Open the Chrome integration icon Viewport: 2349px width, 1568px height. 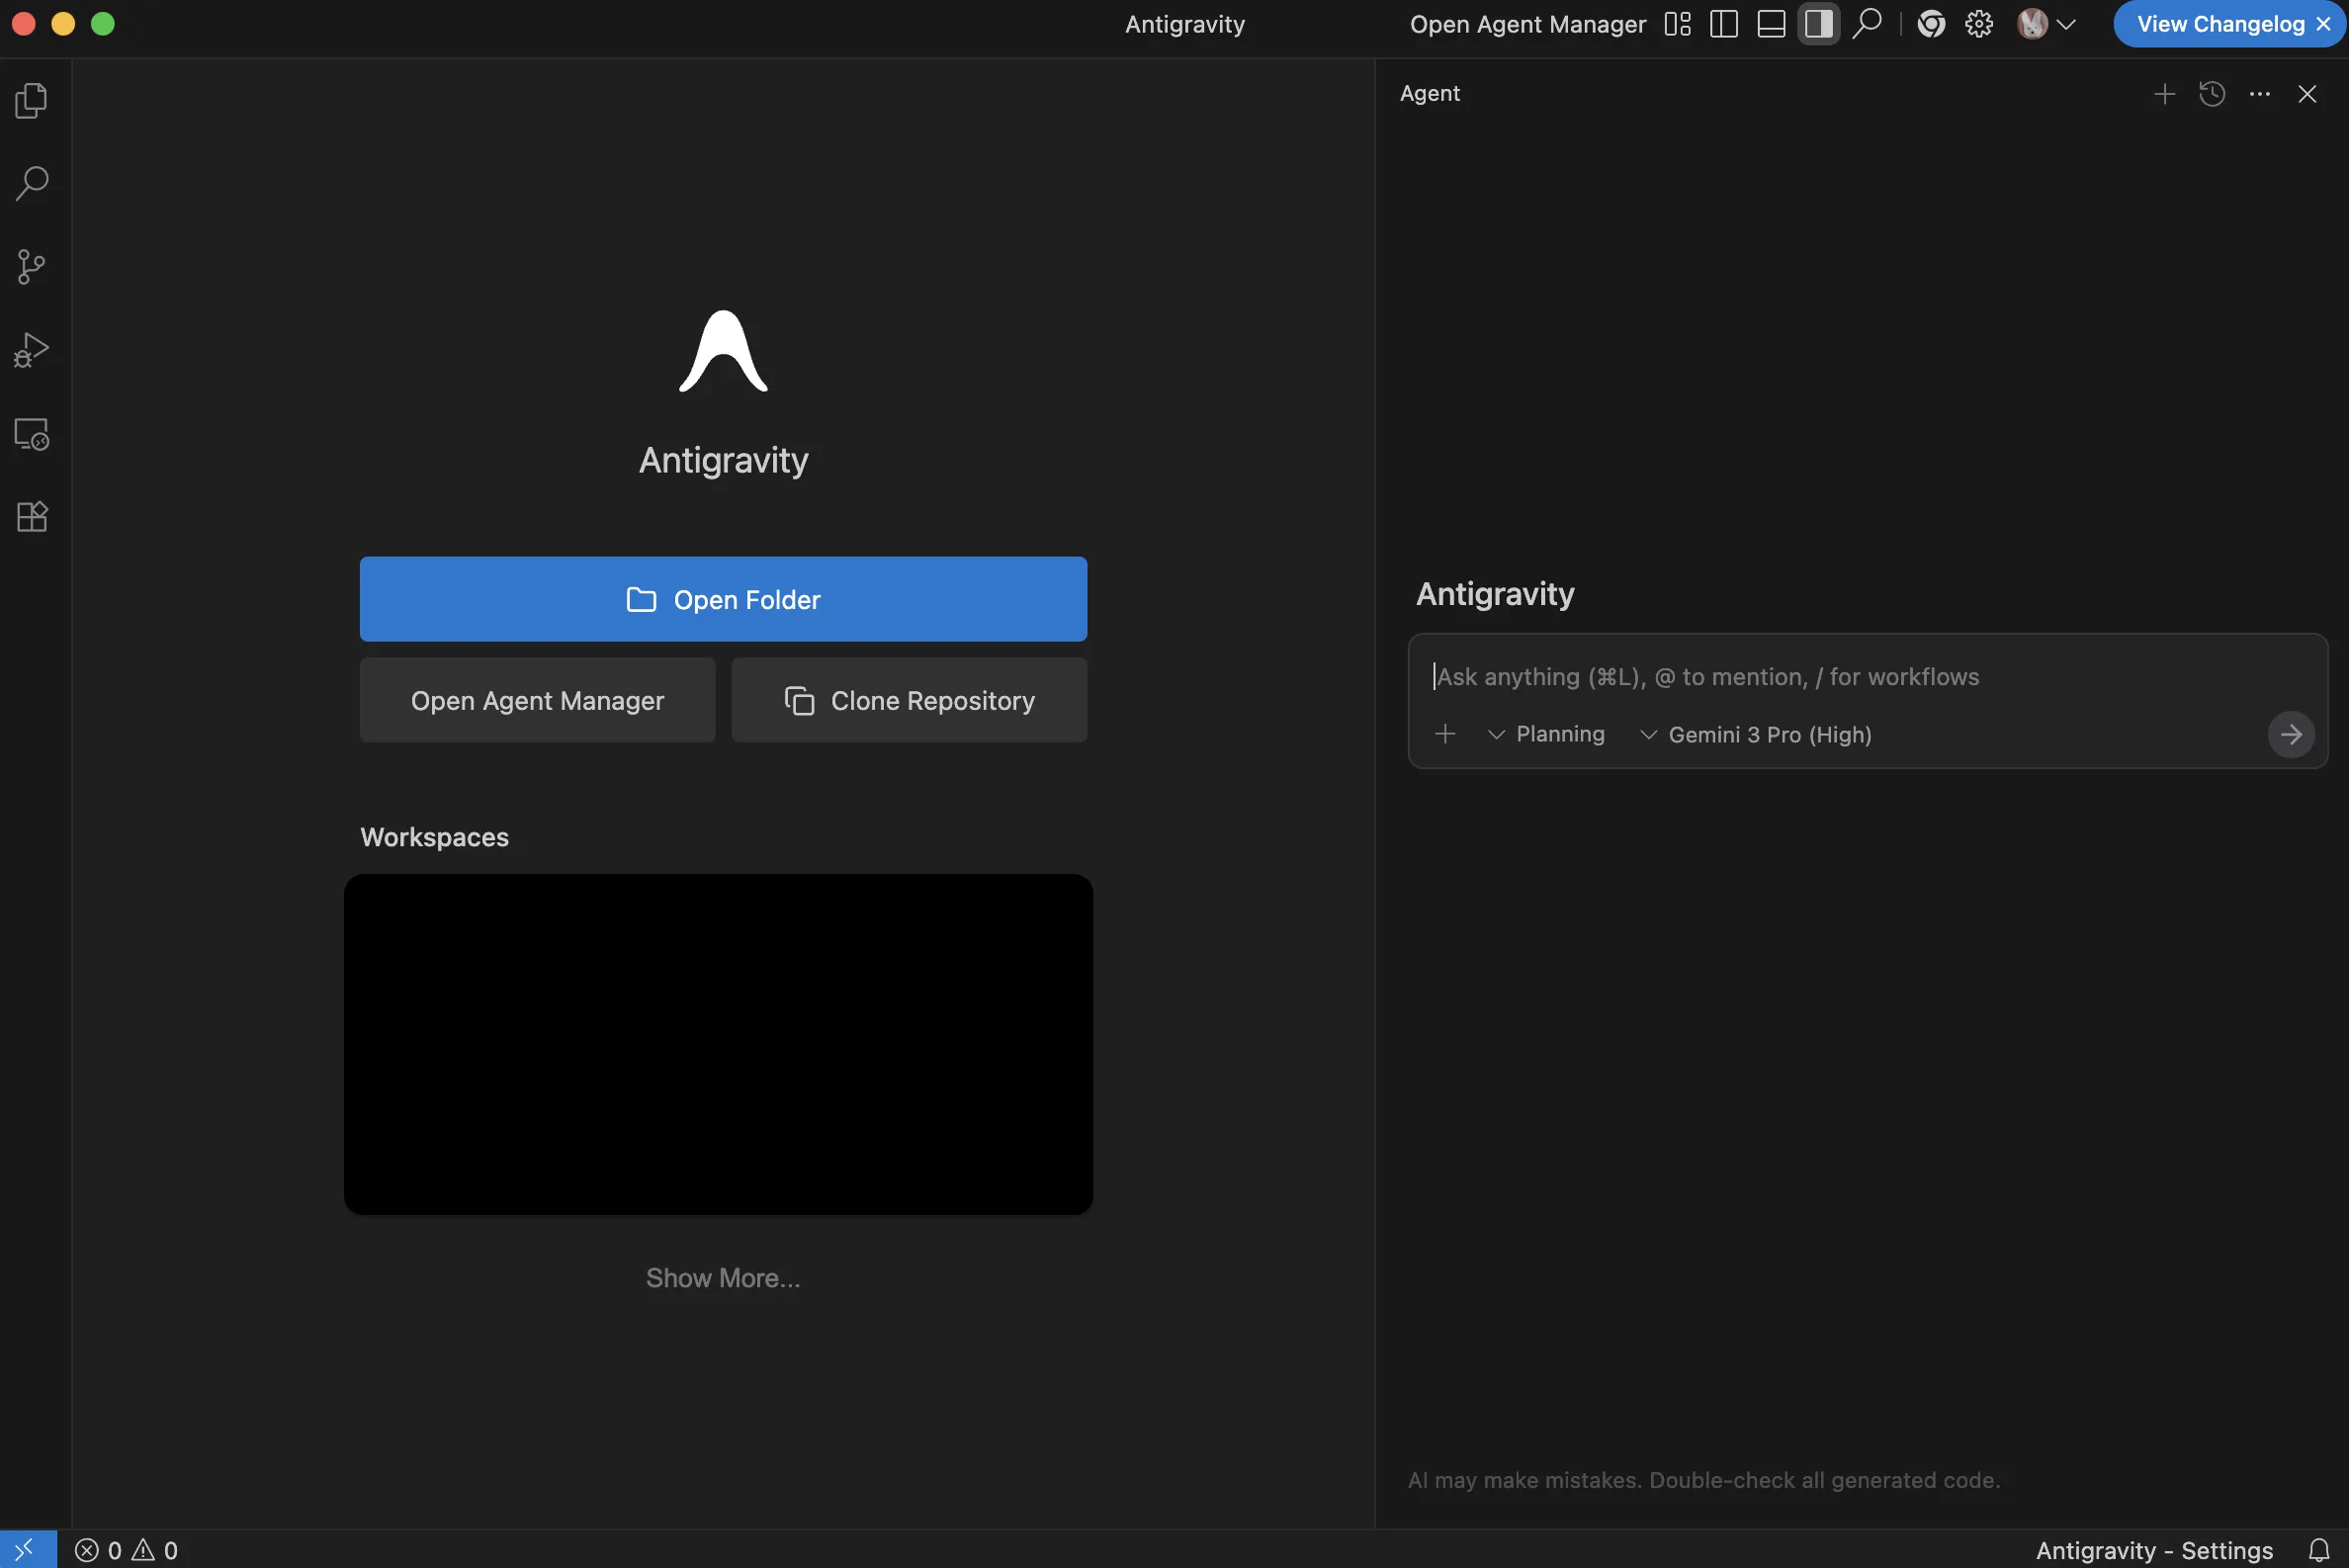(x=1931, y=23)
